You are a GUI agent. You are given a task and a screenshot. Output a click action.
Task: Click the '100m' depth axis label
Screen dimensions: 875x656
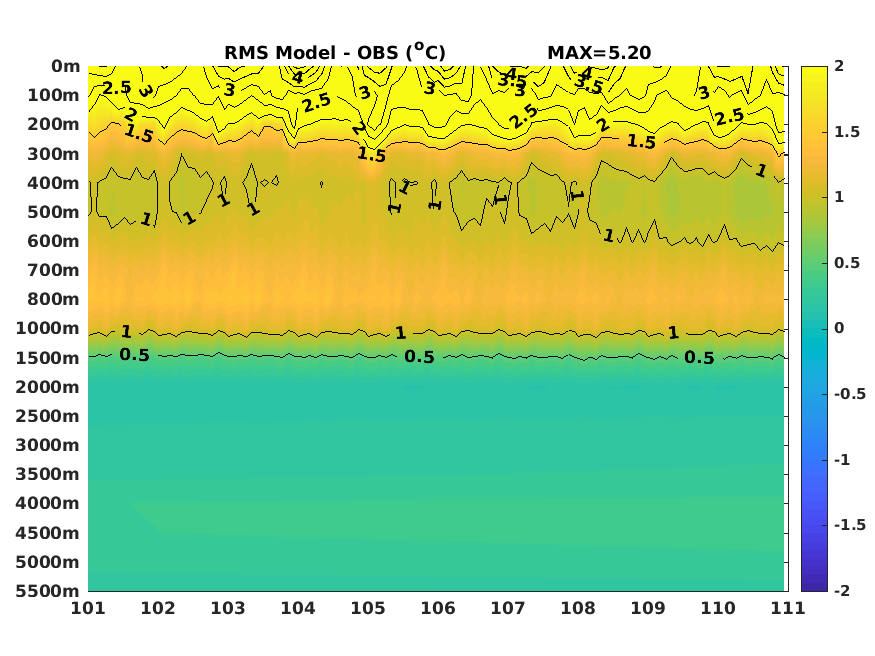tap(54, 95)
